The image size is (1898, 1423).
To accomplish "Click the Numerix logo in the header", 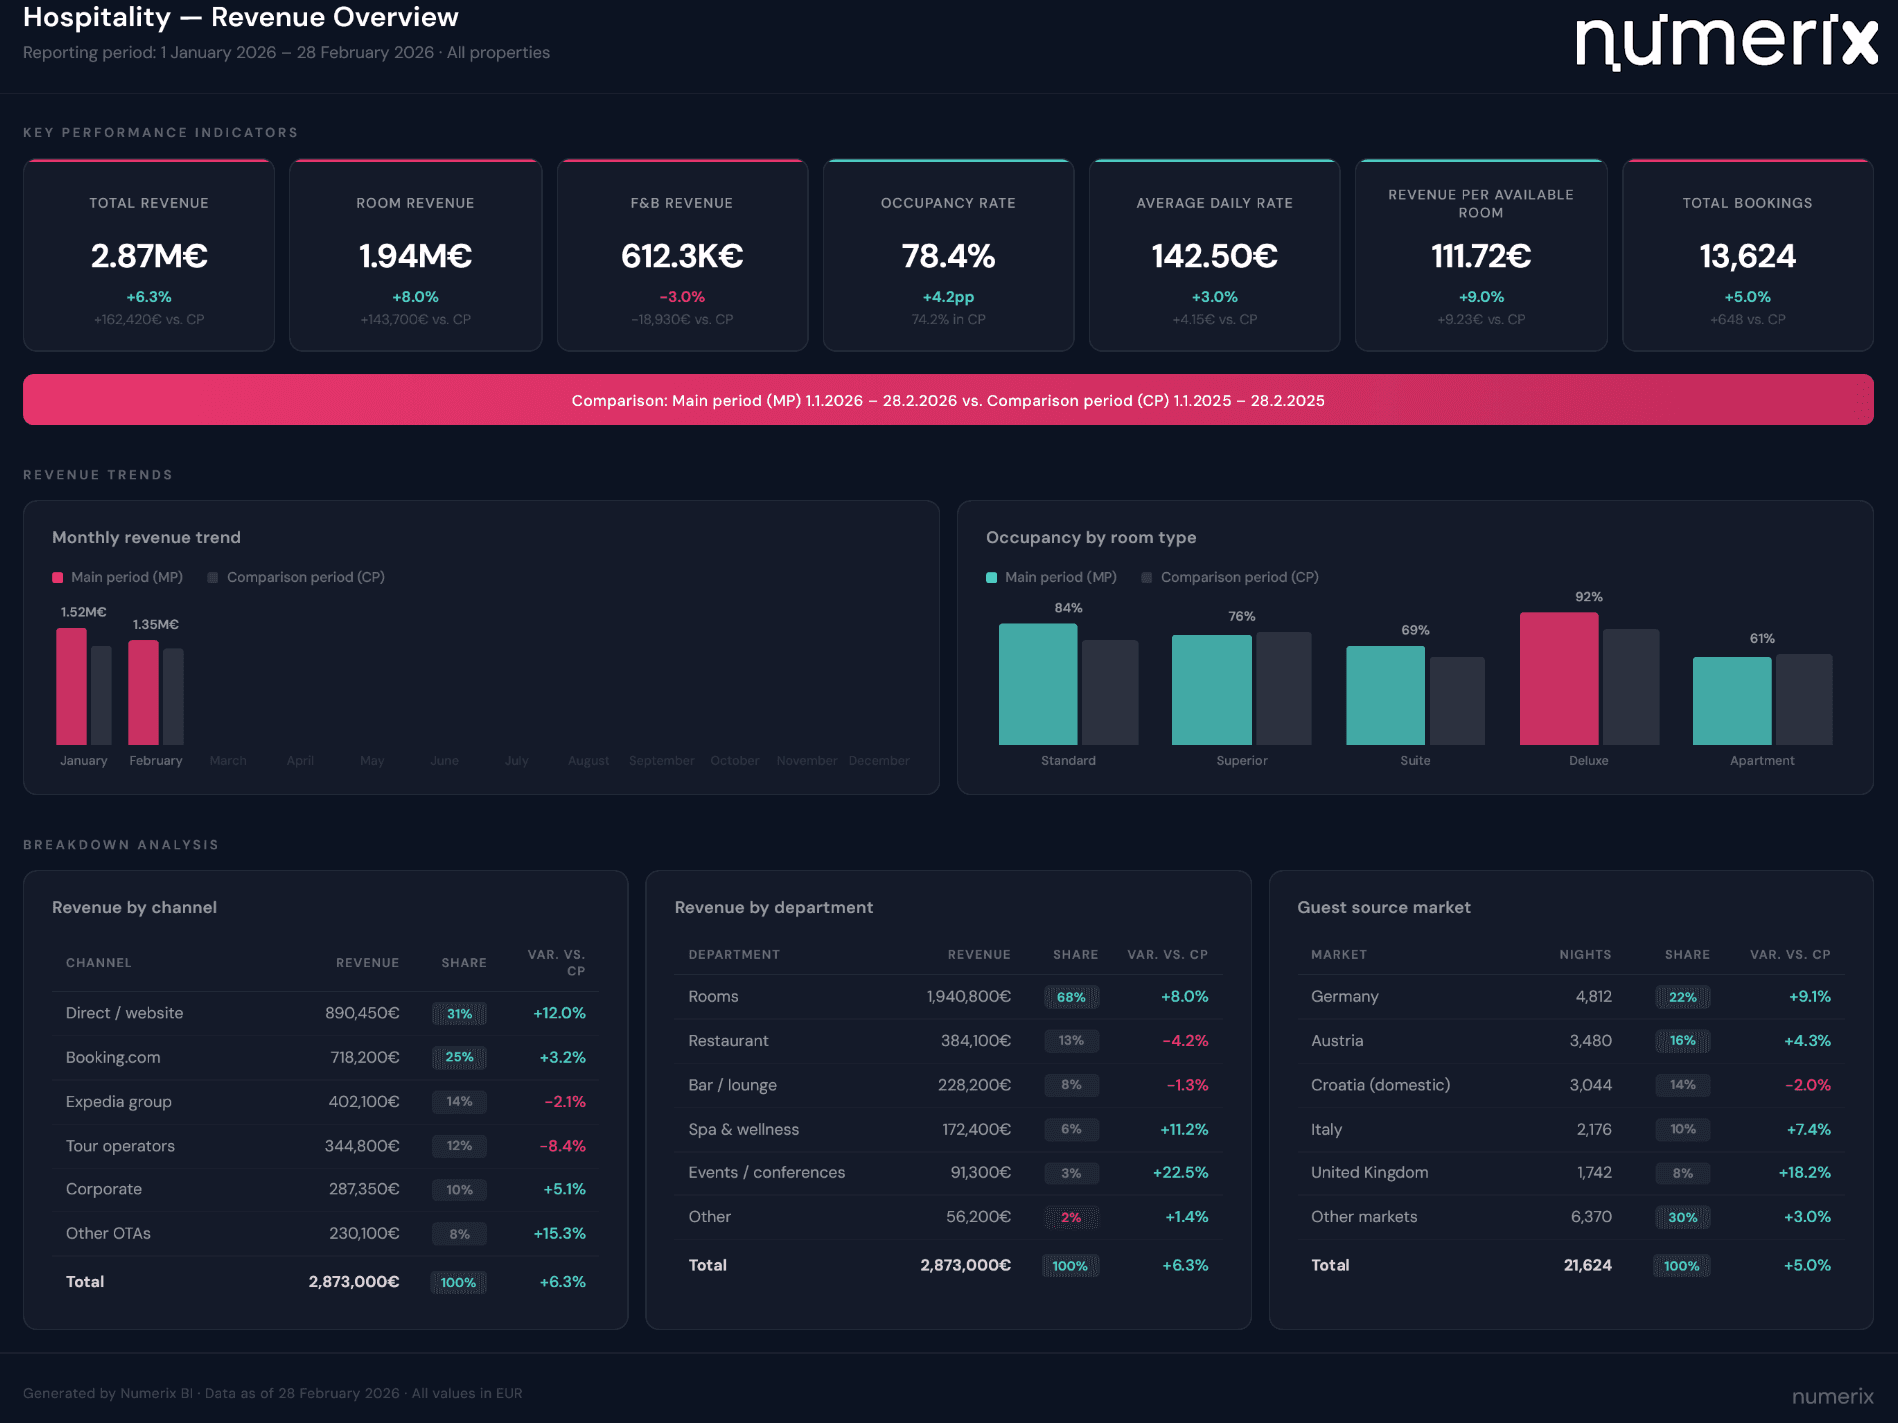I will click(x=1727, y=40).
